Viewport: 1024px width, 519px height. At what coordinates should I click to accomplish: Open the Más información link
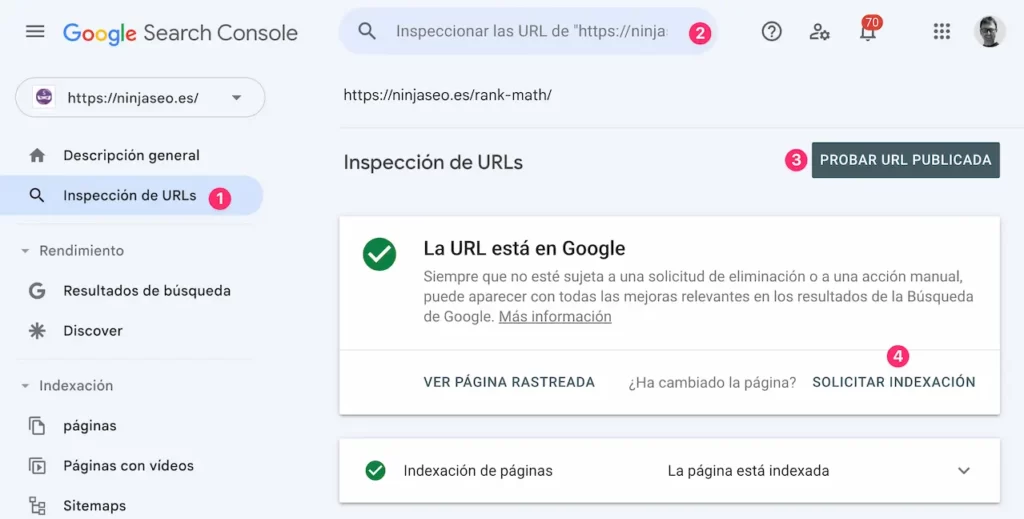(x=555, y=317)
